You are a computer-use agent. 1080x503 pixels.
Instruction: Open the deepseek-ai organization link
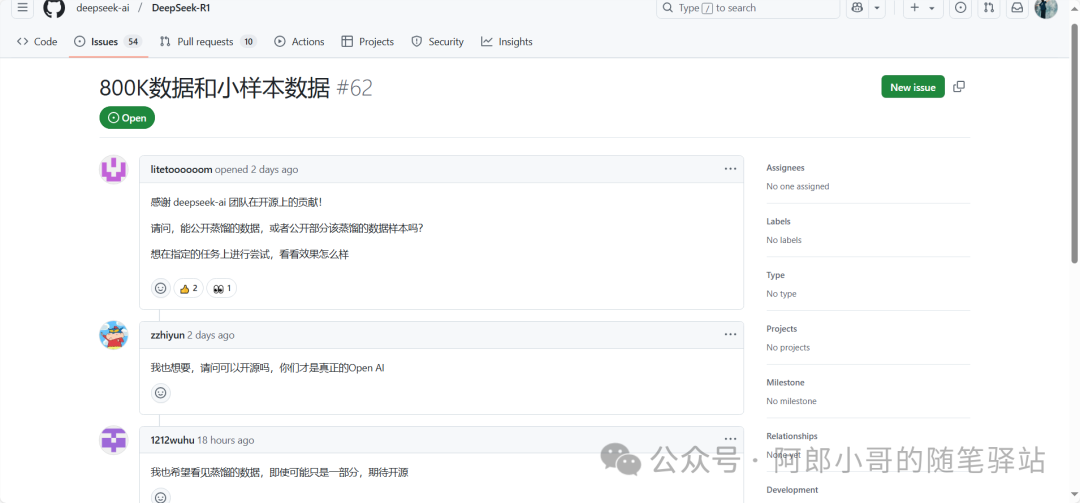tap(103, 8)
